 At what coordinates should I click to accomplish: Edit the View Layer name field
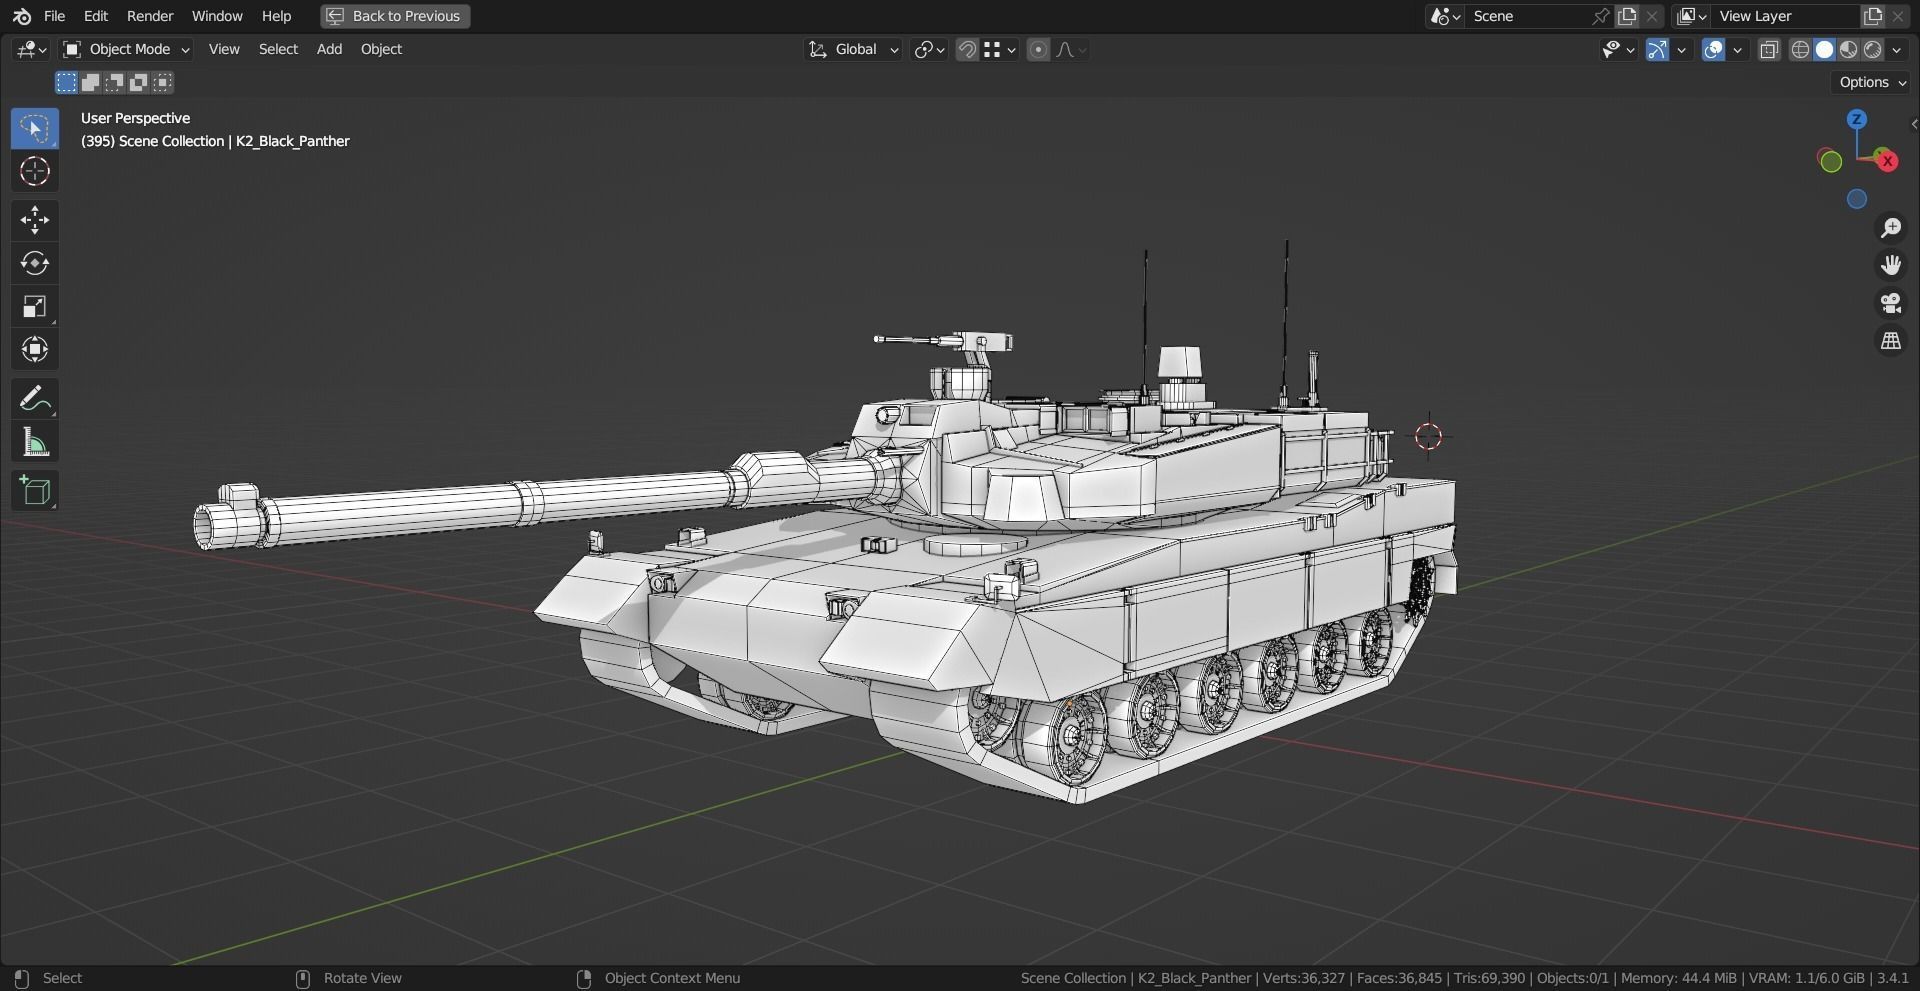1785,16
